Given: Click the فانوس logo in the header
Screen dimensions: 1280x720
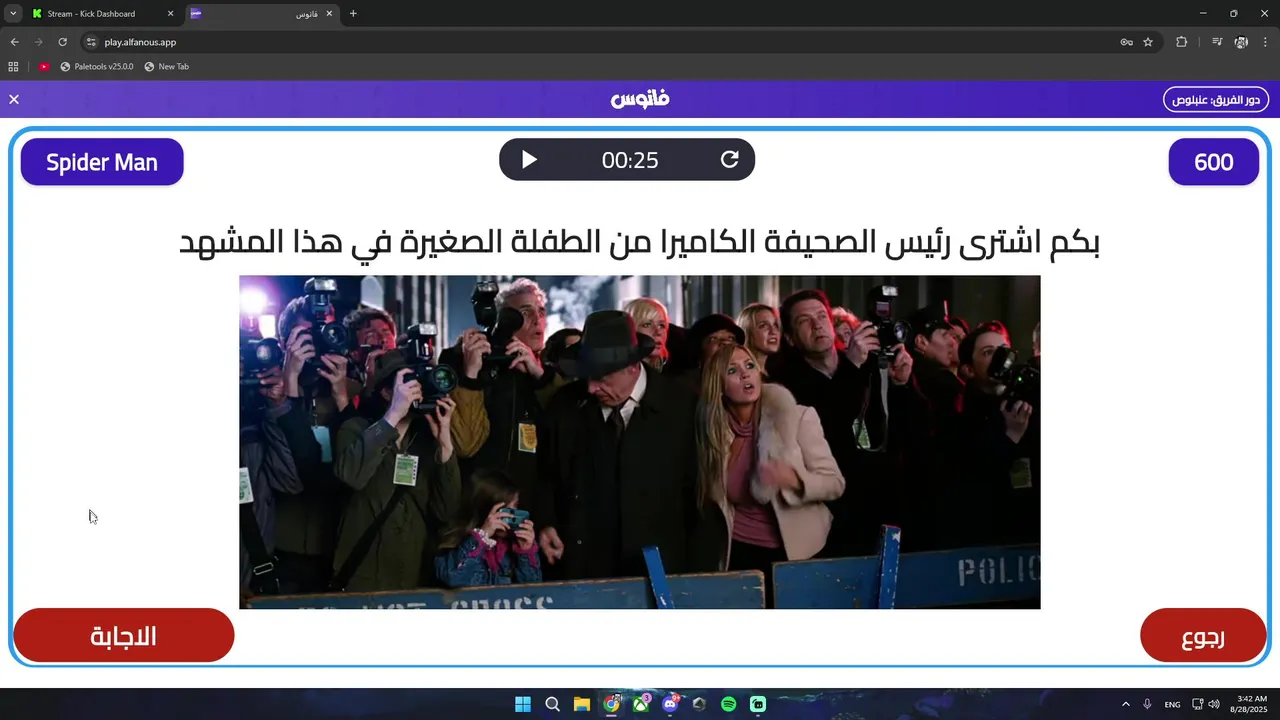Looking at the screenshot, I should 640,99.
